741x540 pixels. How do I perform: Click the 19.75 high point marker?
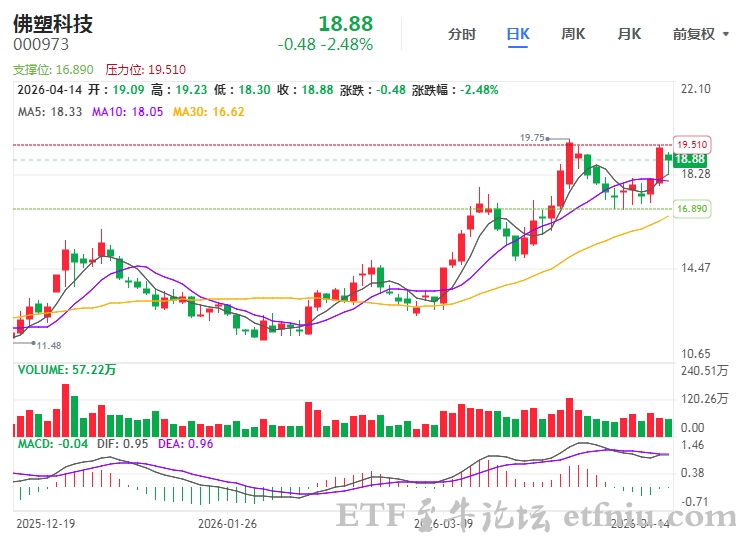532,137
